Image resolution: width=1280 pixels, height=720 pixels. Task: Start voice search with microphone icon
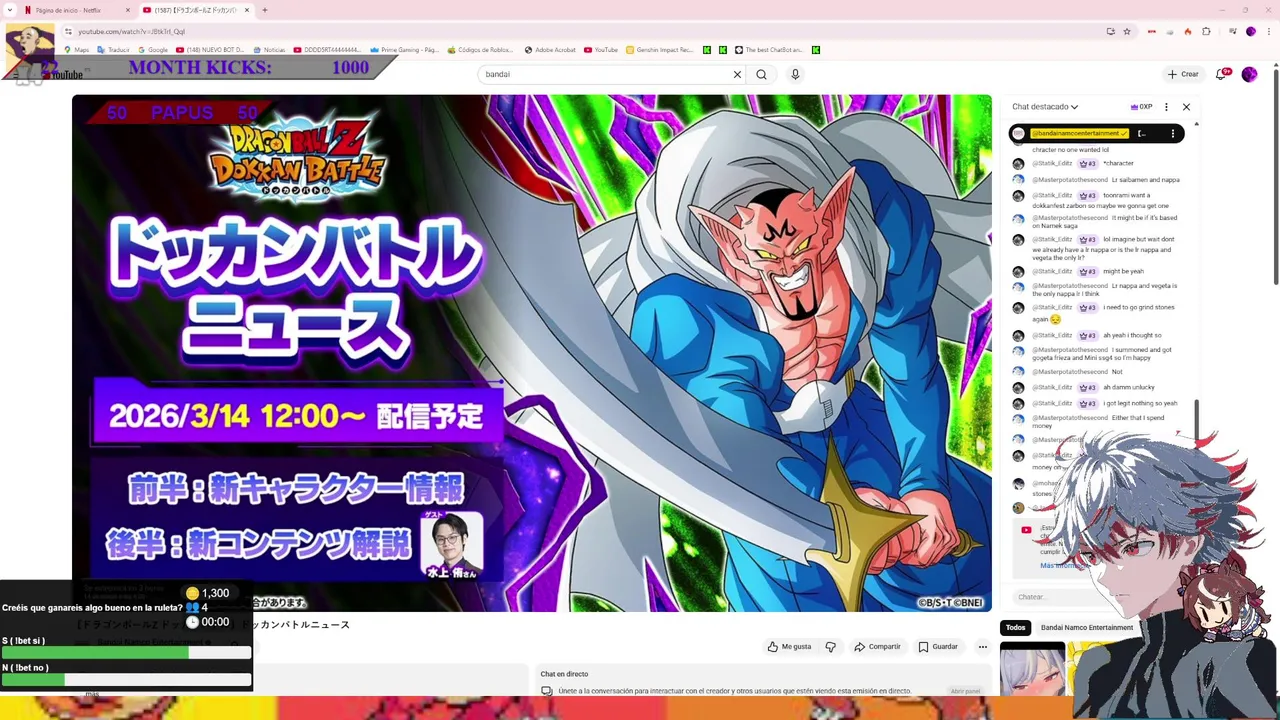(x=795, y=74)
